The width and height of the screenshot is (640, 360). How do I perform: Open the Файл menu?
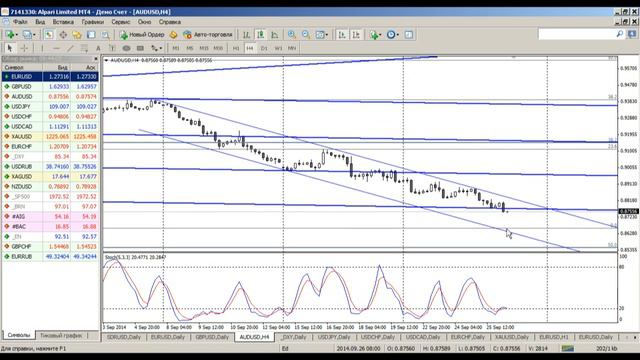pos(20,22)
